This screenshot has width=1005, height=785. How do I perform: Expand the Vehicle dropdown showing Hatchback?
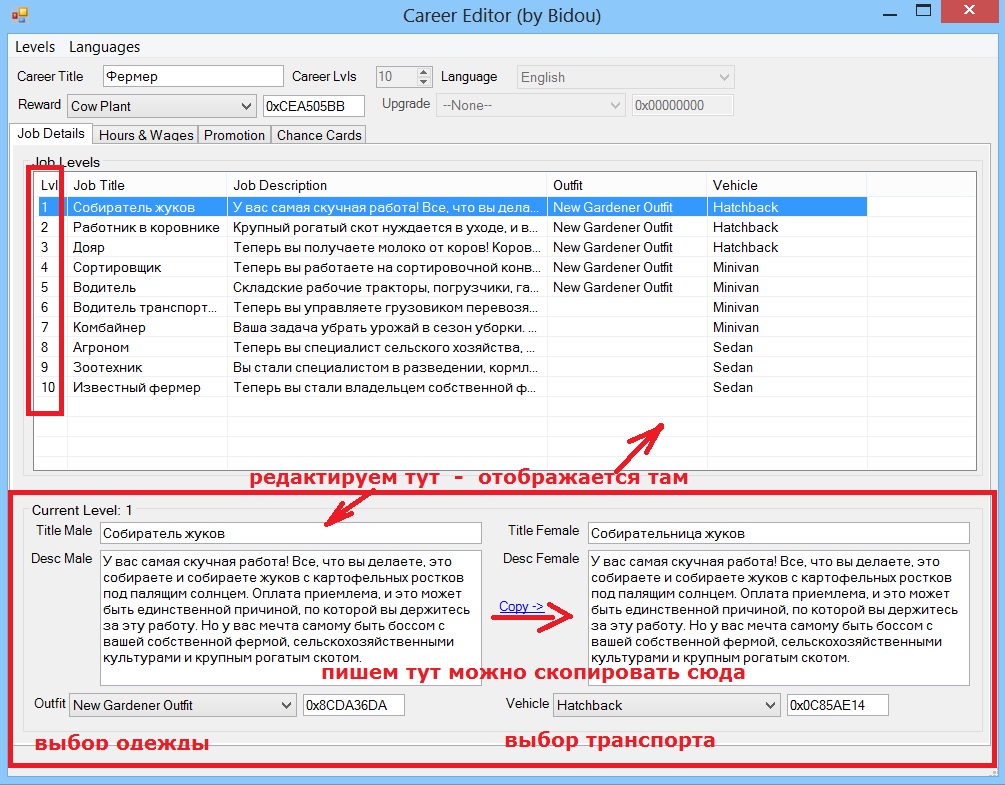pyautogui.click(x=770, y=705)
